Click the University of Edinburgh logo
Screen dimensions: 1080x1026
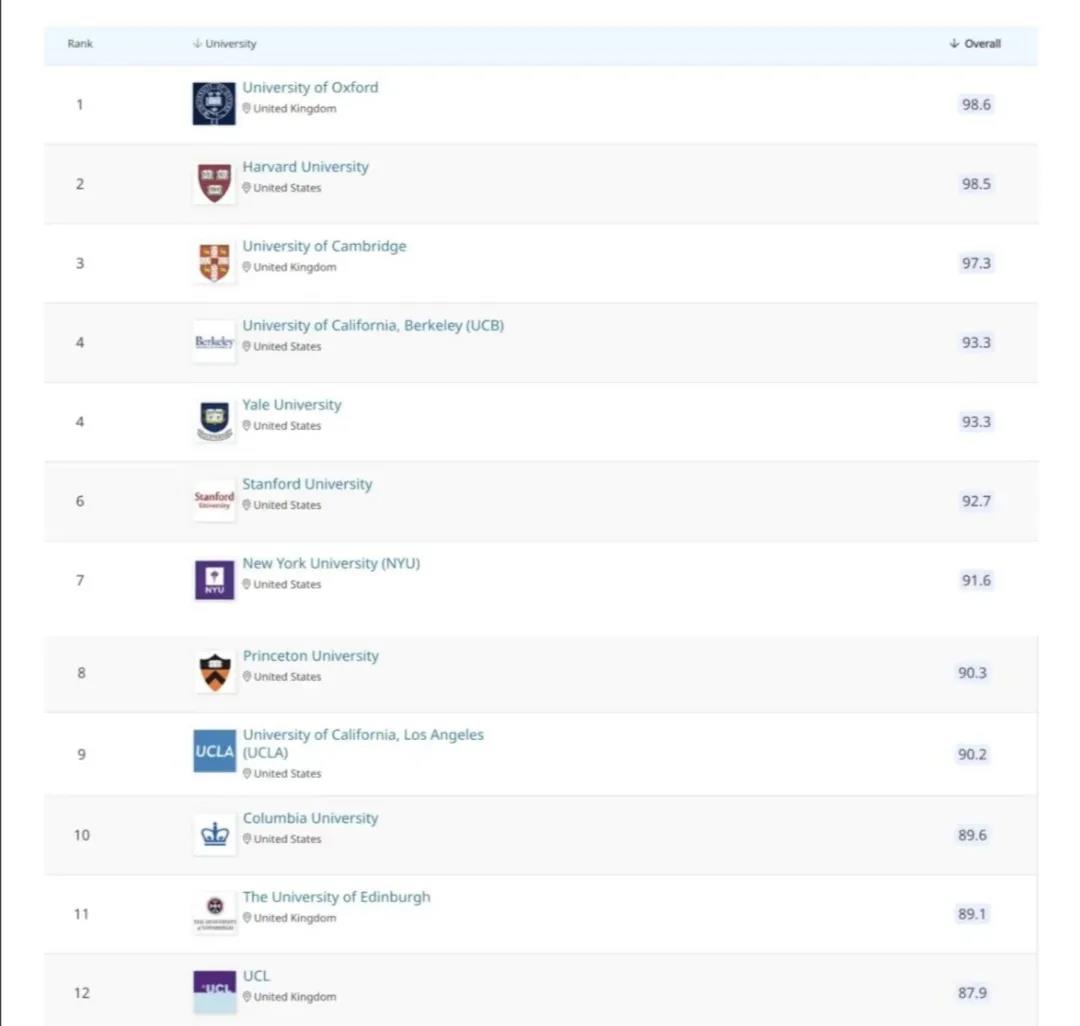click(214, 913)
